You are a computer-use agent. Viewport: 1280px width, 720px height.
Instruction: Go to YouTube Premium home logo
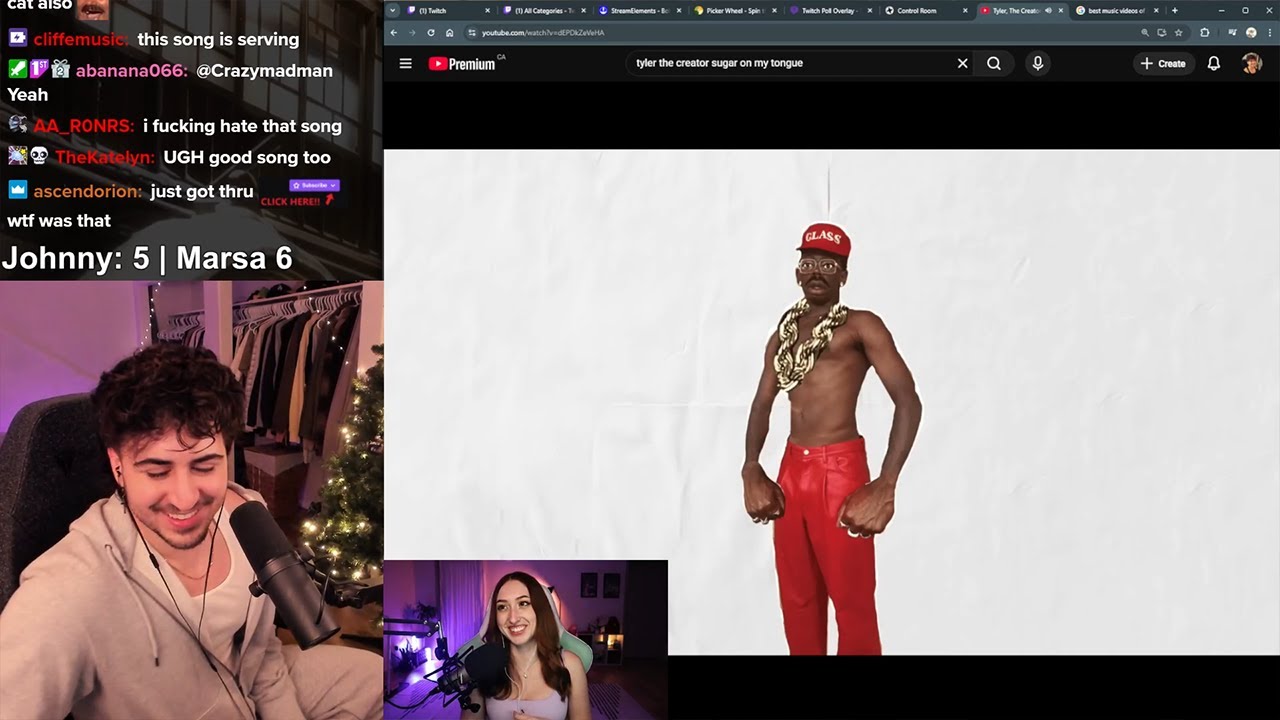click(462, 63)
